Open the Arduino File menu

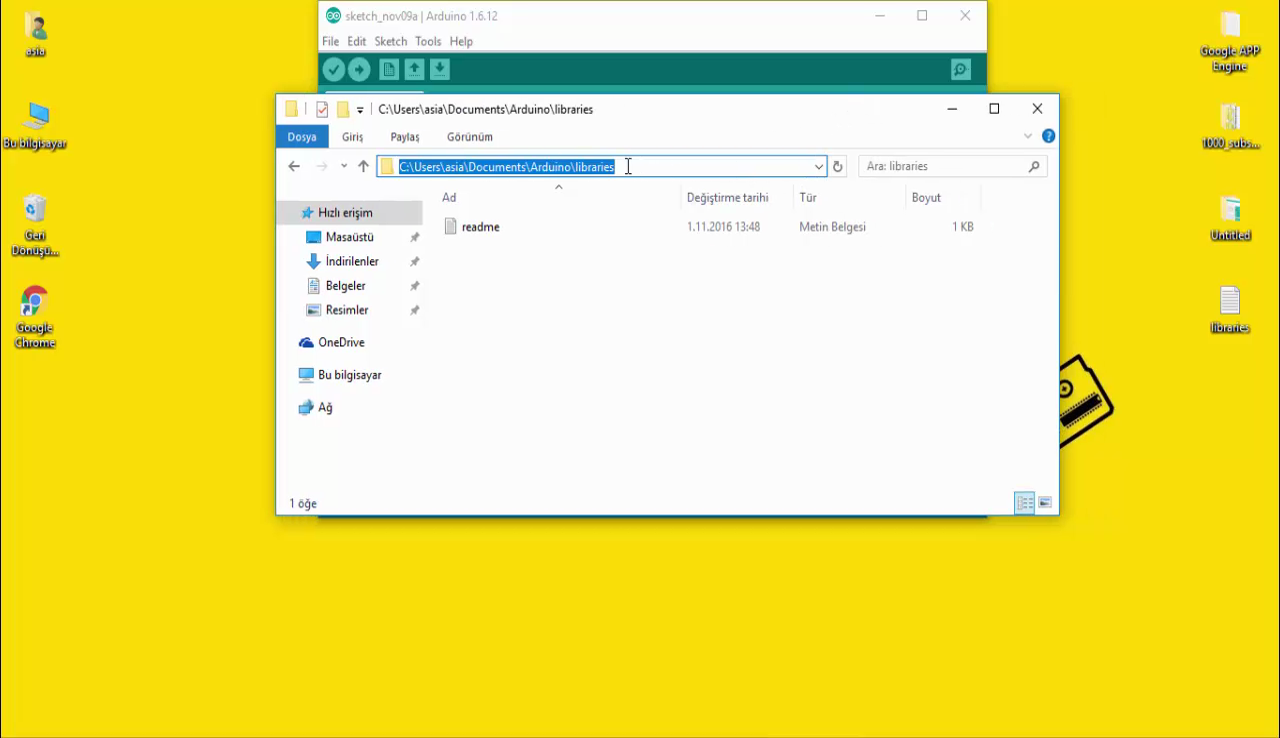click(x=330, y=41)
